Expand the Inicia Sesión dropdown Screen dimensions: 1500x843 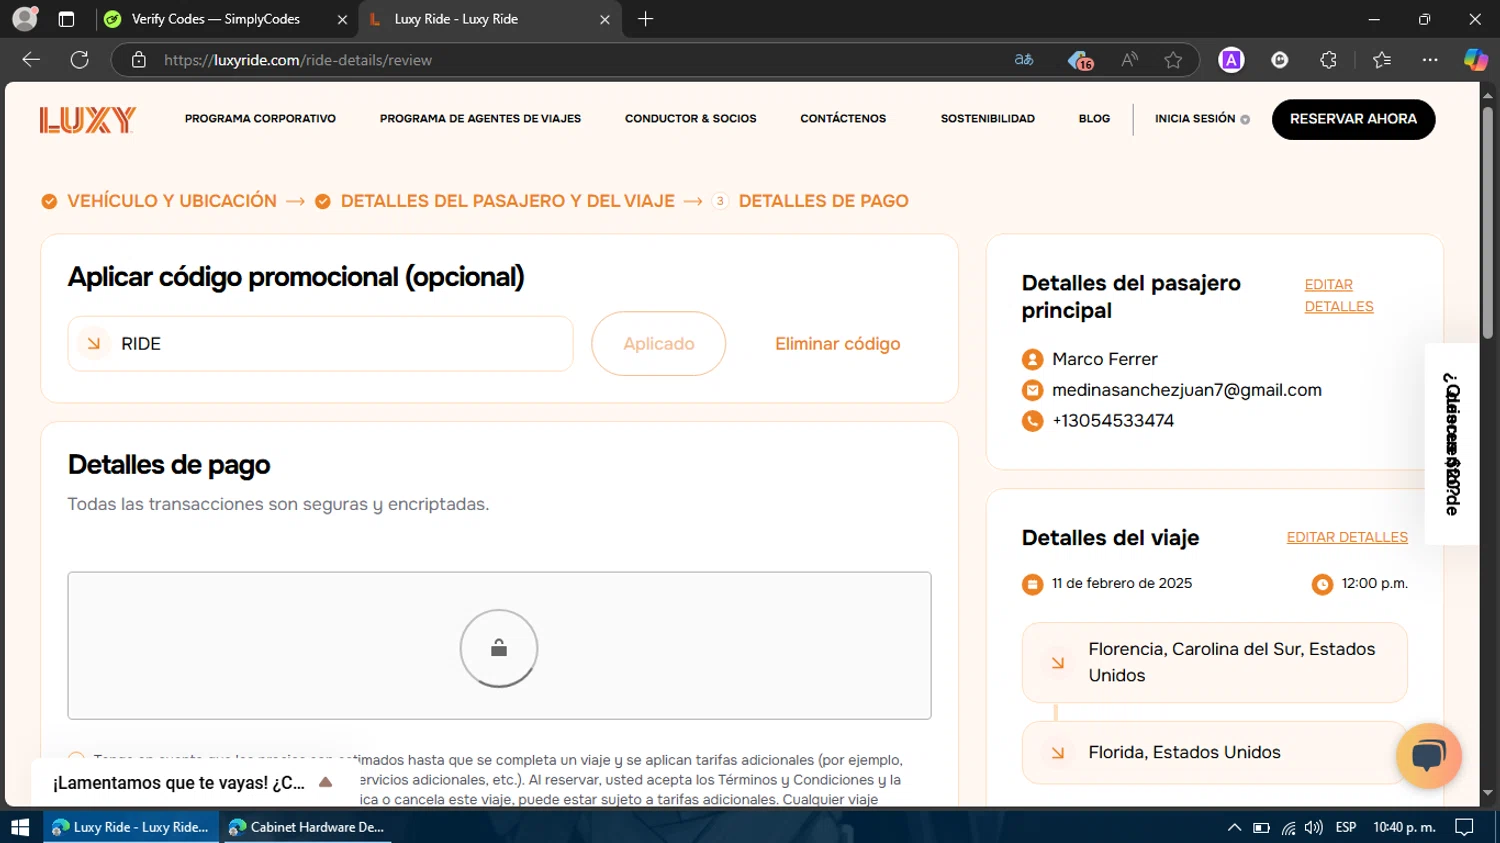click(x=1202, y=119)
